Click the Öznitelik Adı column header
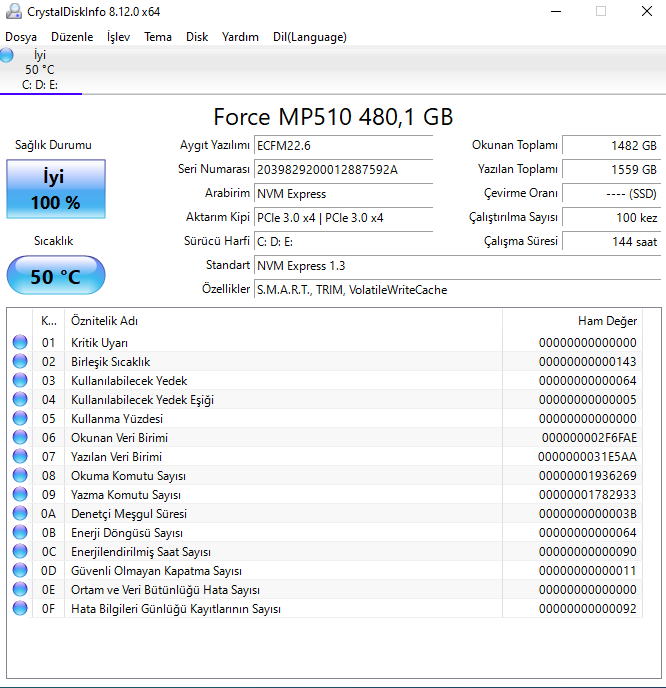The width and height of the screenshot is (666, 688). click(x=283, y=321)
